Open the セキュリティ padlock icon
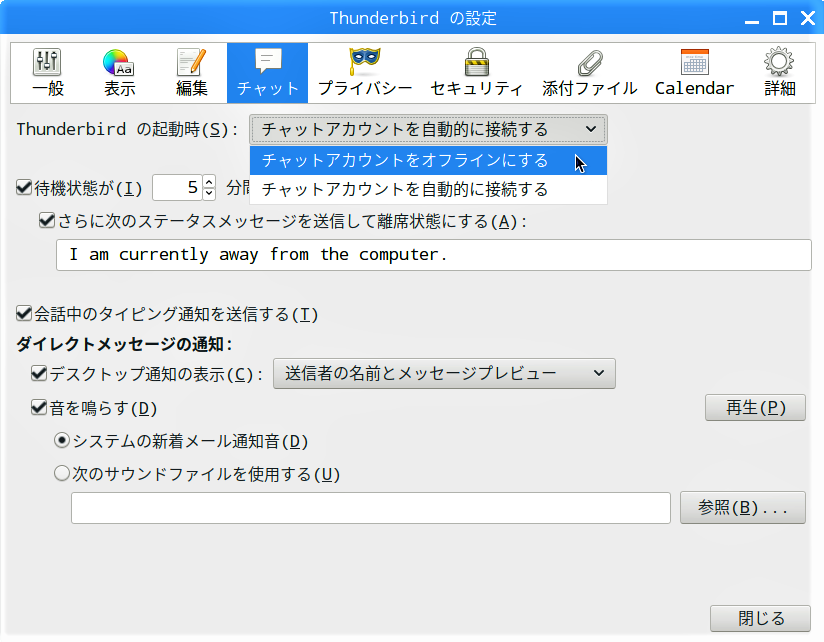Image resolution: width=824 pixels, height=642 pixels. [x=477, y=73]
